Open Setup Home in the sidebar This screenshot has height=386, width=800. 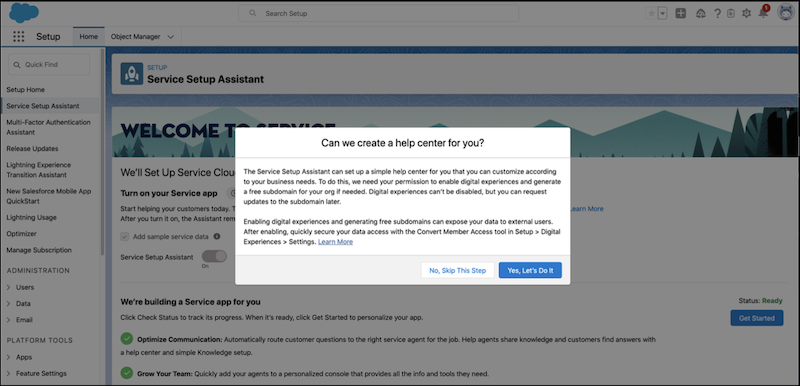[26, 90]
